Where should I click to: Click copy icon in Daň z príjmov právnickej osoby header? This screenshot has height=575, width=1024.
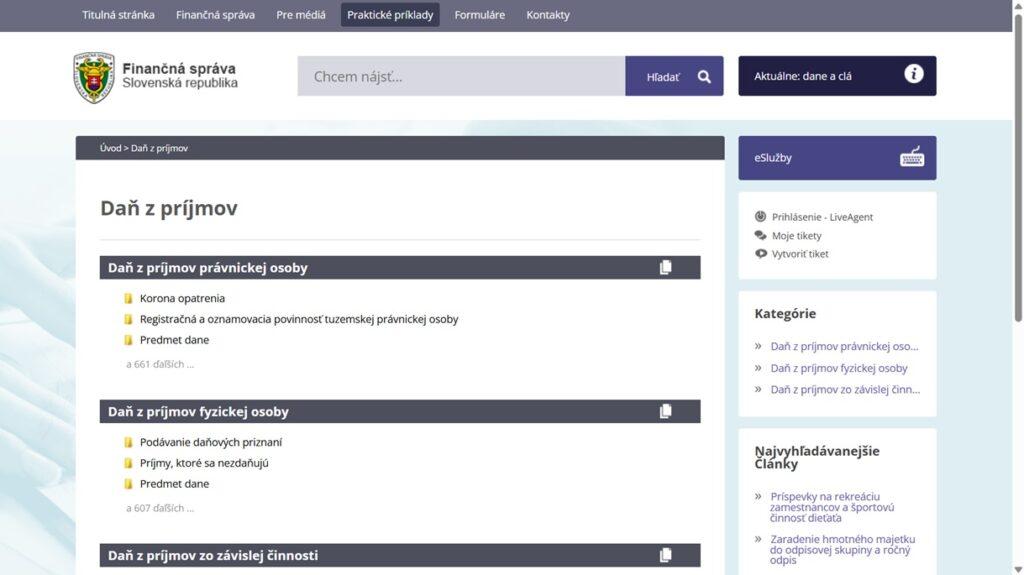coord(665,267)
